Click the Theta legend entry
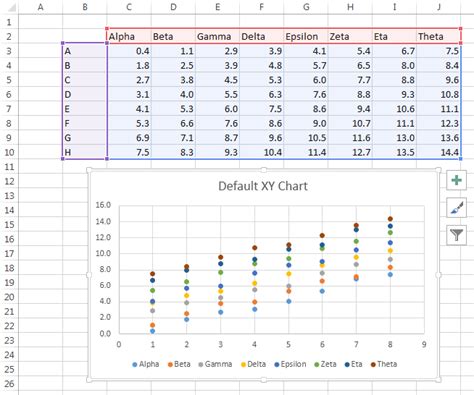Viewport: 474px width, 395px height. coord(384,364)
